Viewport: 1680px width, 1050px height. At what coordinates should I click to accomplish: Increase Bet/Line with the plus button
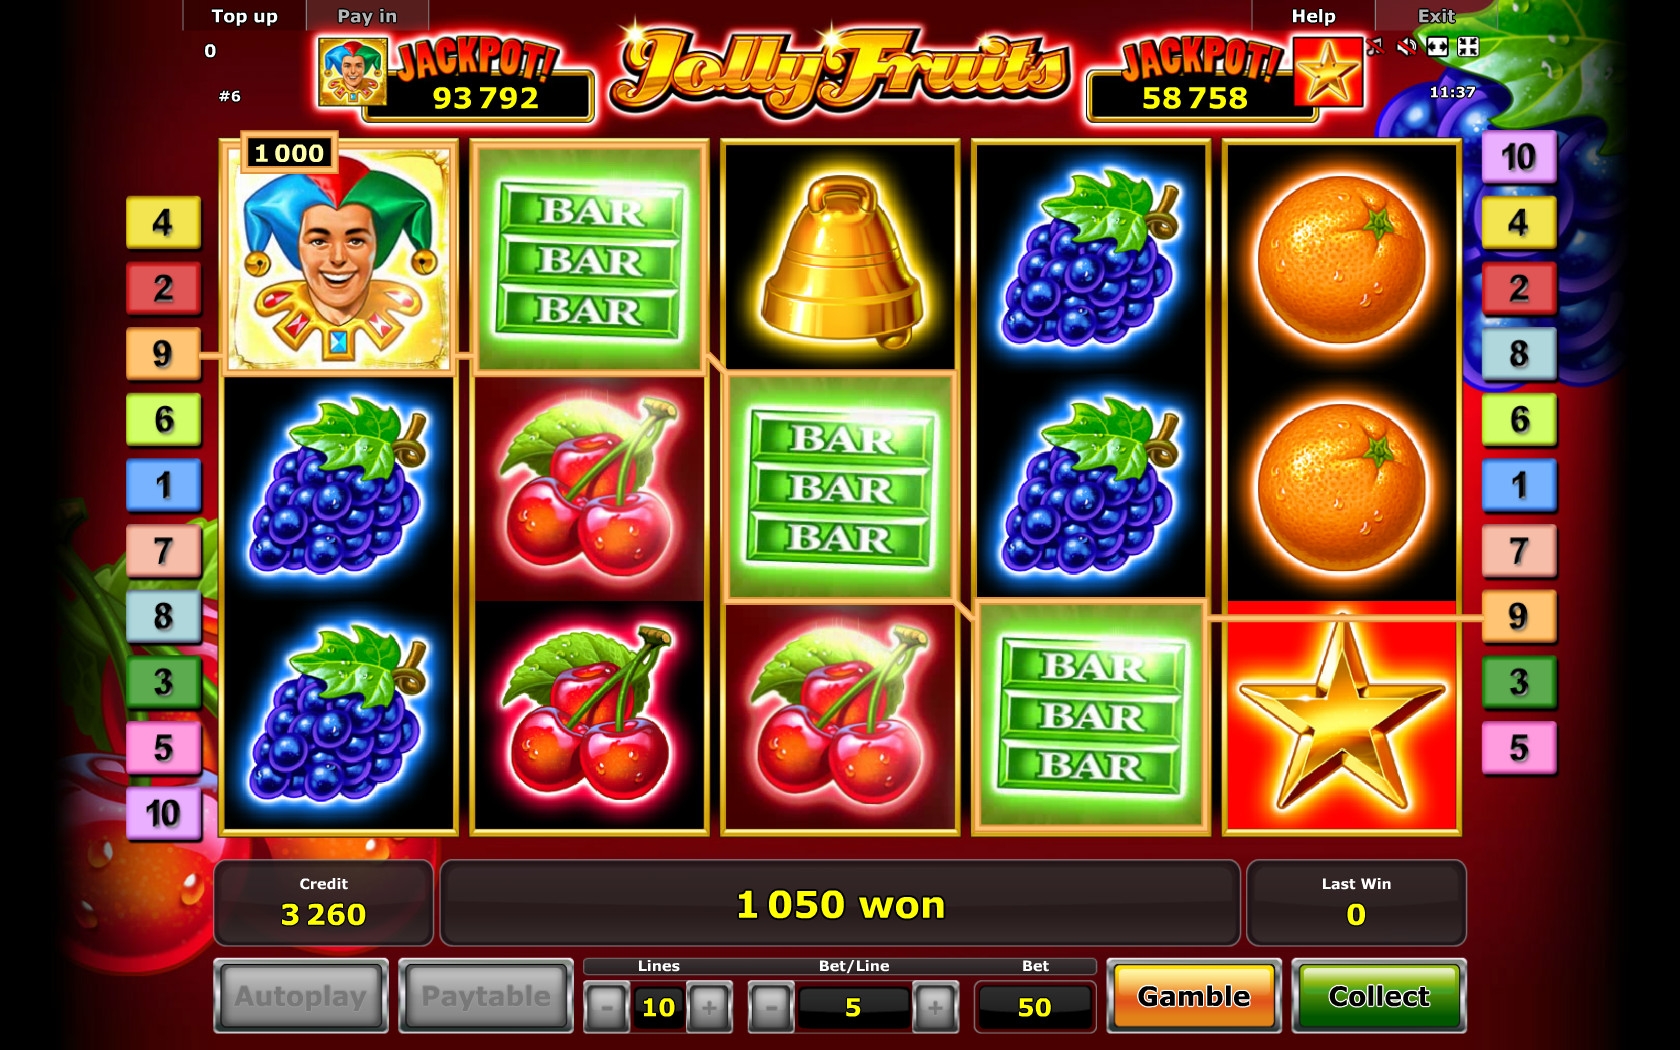[x=935, y=1007]
